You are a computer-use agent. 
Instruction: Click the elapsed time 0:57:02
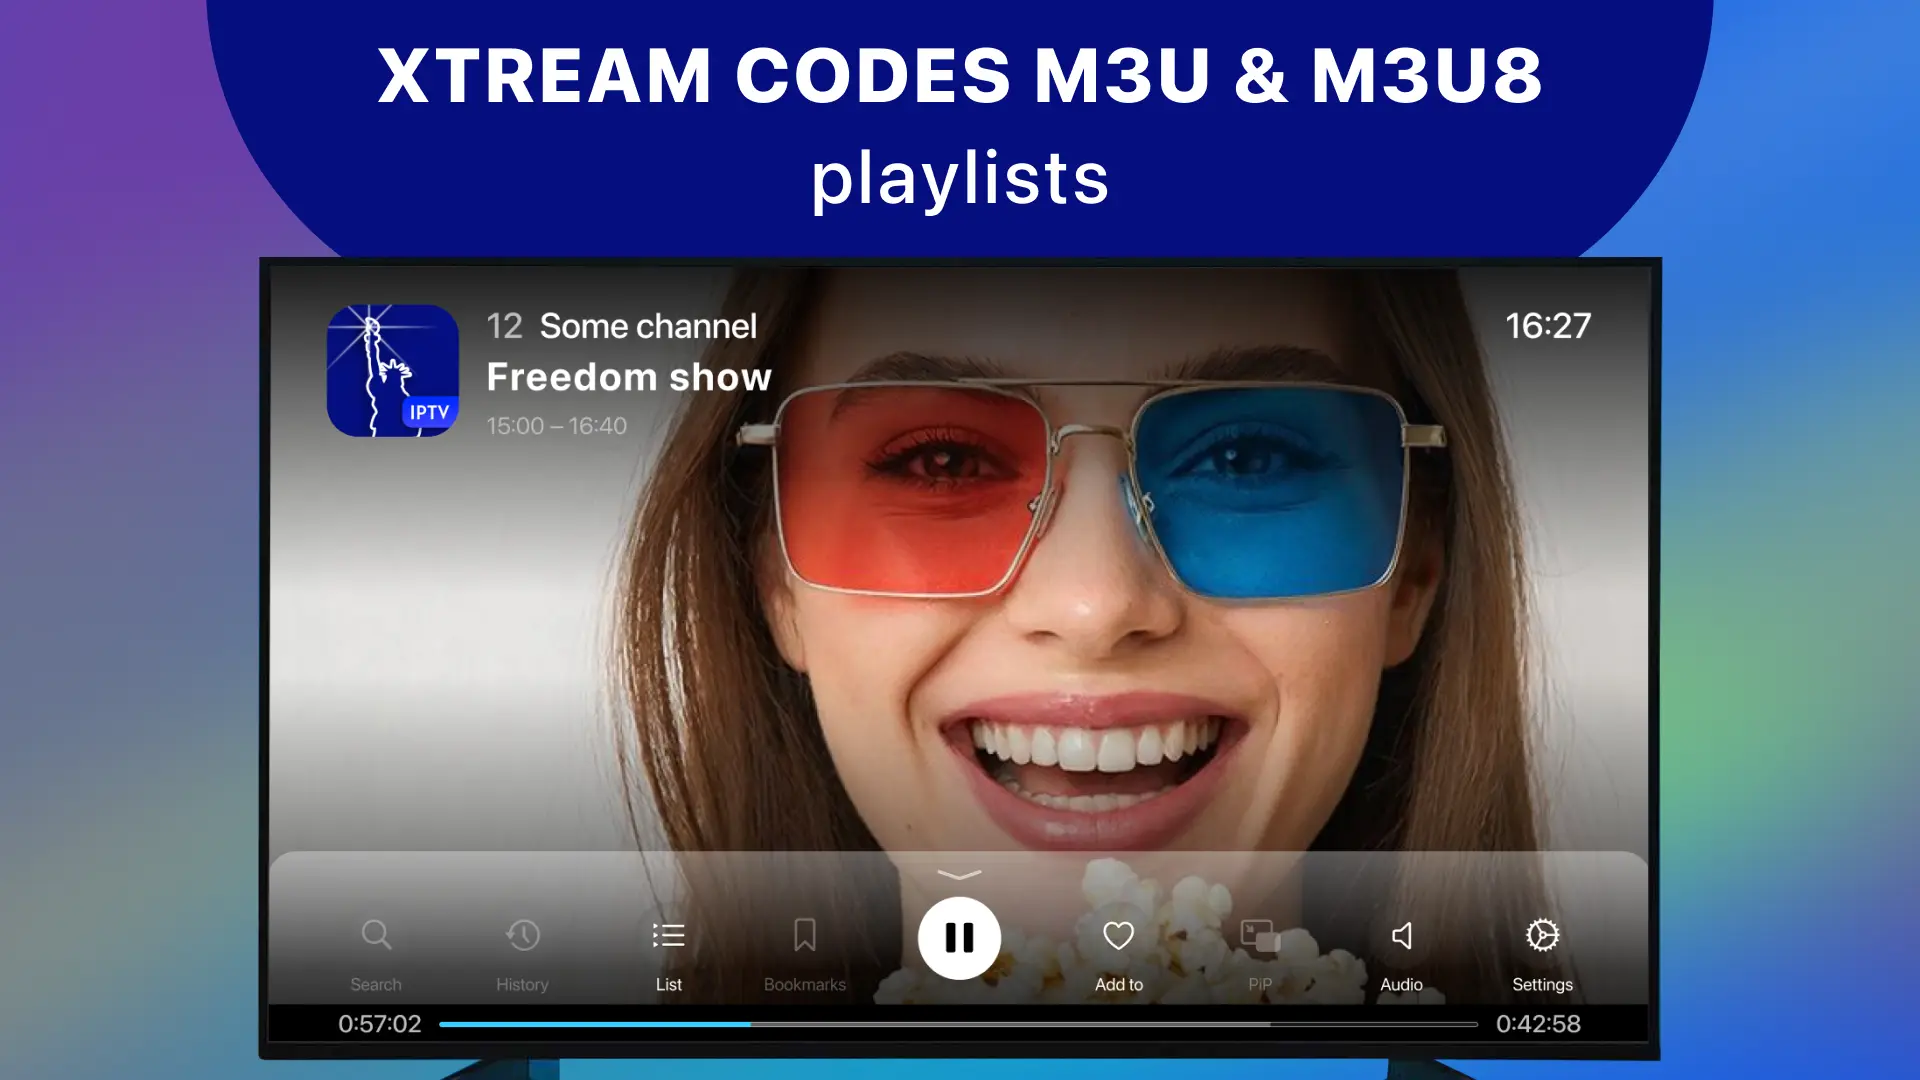pyautogui.click(x=379, y=1024)
